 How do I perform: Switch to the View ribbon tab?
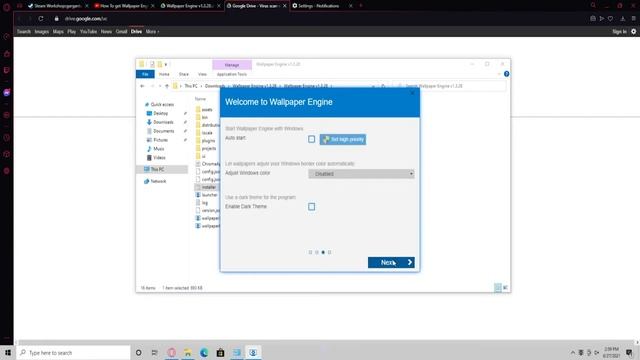(x=202, y=74)
